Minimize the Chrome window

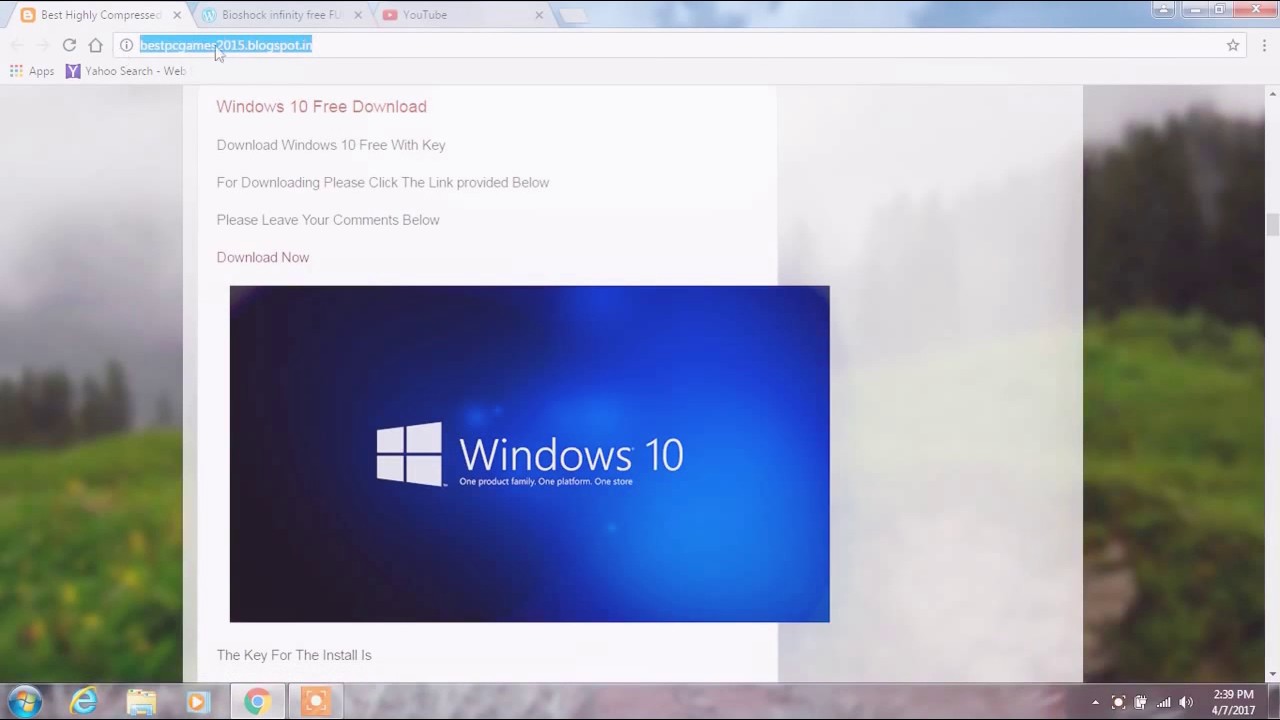tap(1193, 9)
